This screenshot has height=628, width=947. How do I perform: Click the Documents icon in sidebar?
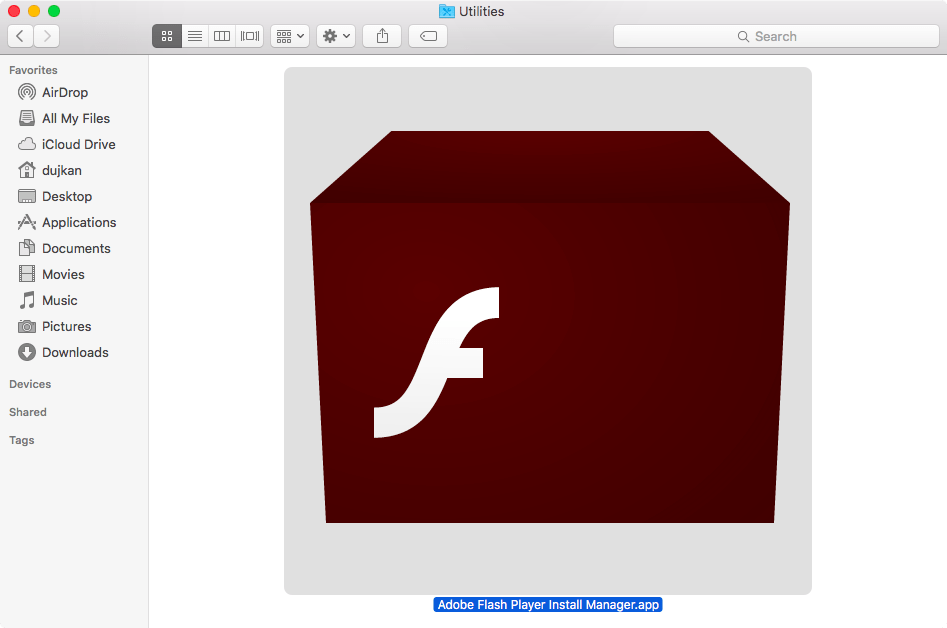(27, 248)
